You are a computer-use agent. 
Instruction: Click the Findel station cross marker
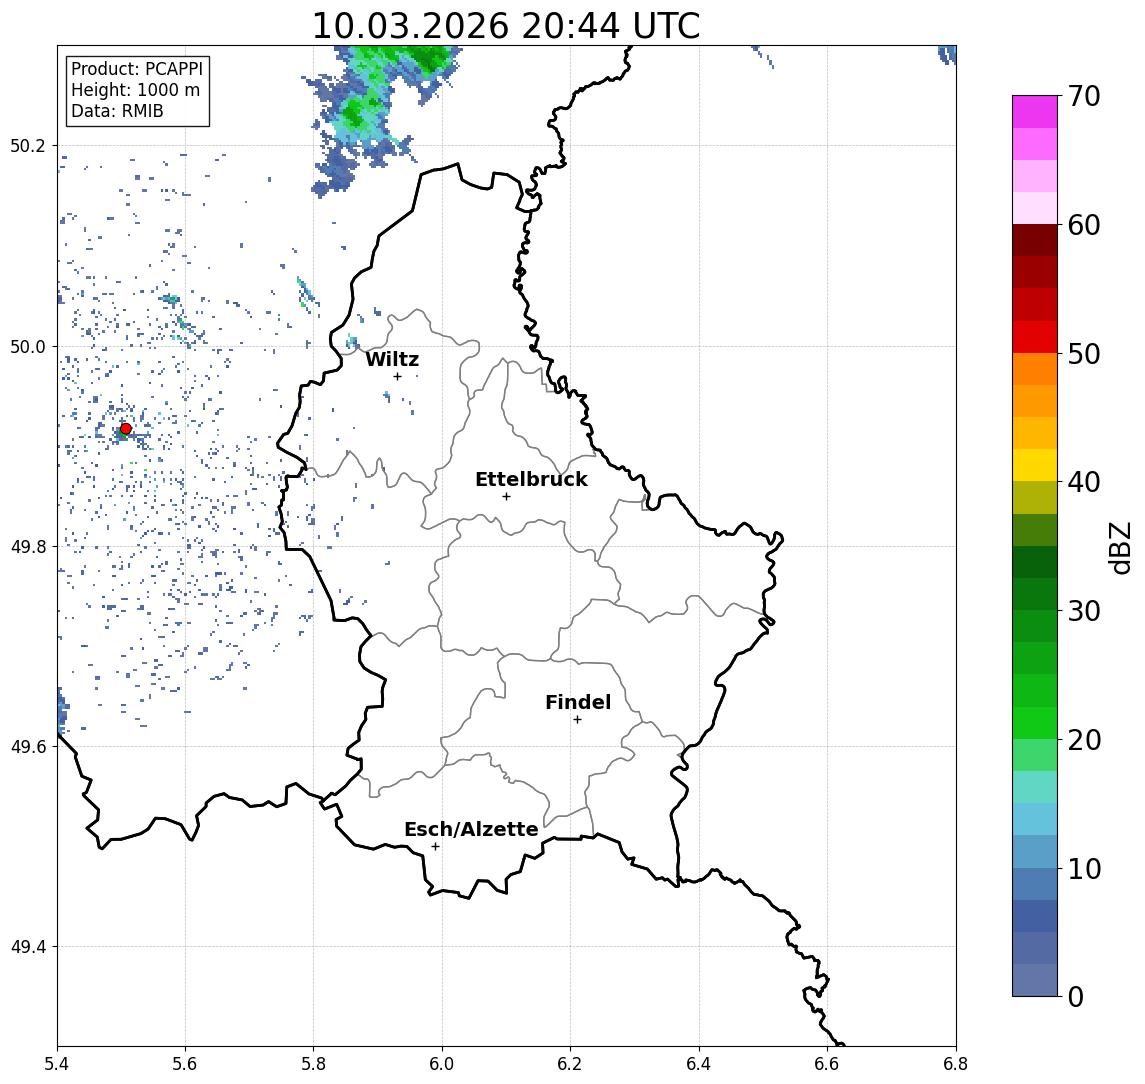point(577,720)
